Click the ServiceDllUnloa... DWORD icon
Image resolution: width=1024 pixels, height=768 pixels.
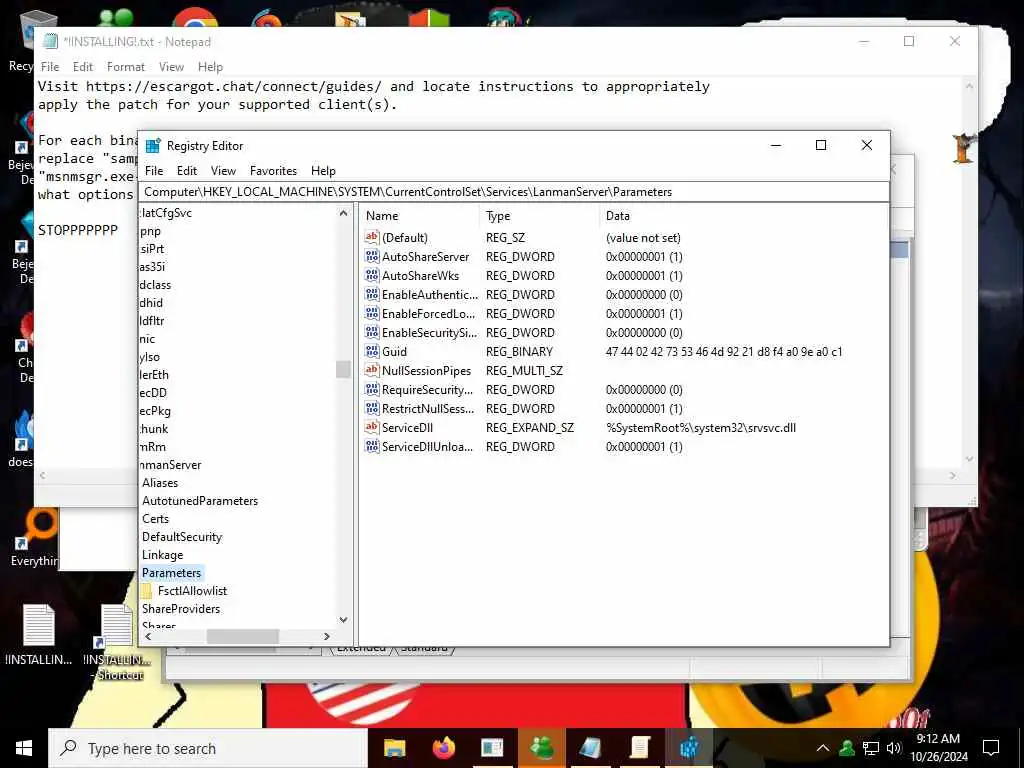tap(372, 446)
